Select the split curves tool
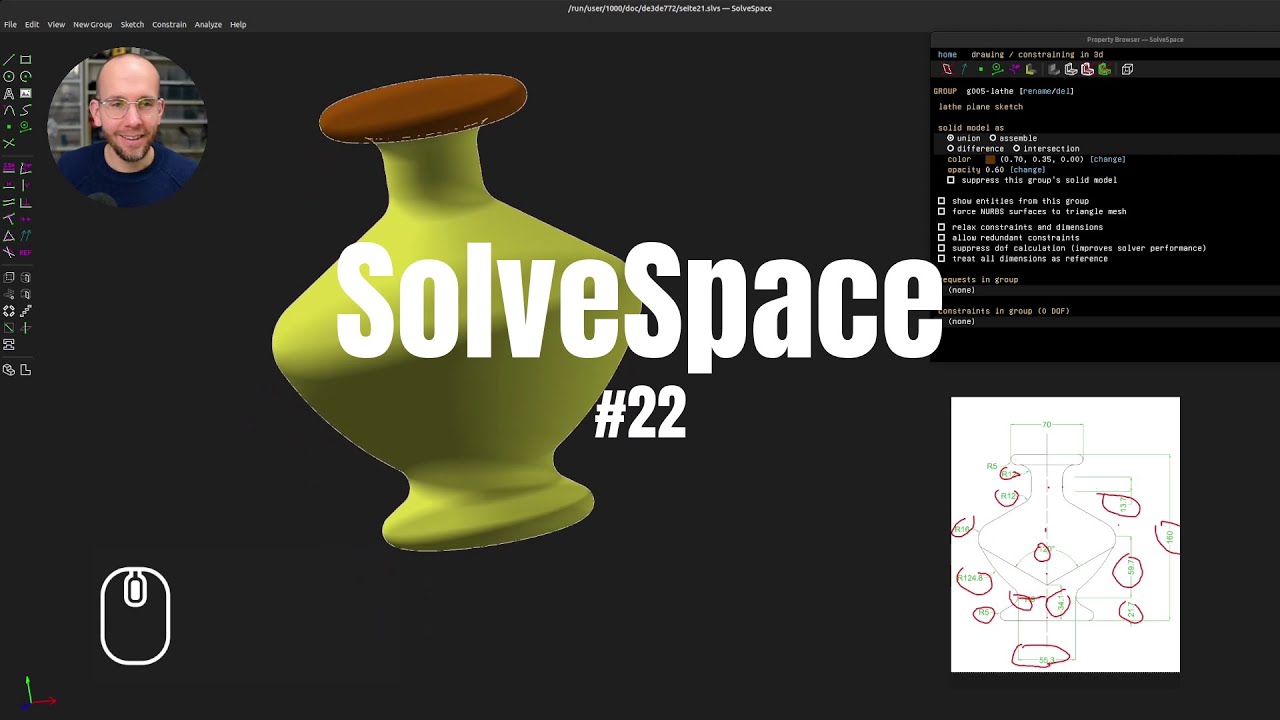 [9, 143]
